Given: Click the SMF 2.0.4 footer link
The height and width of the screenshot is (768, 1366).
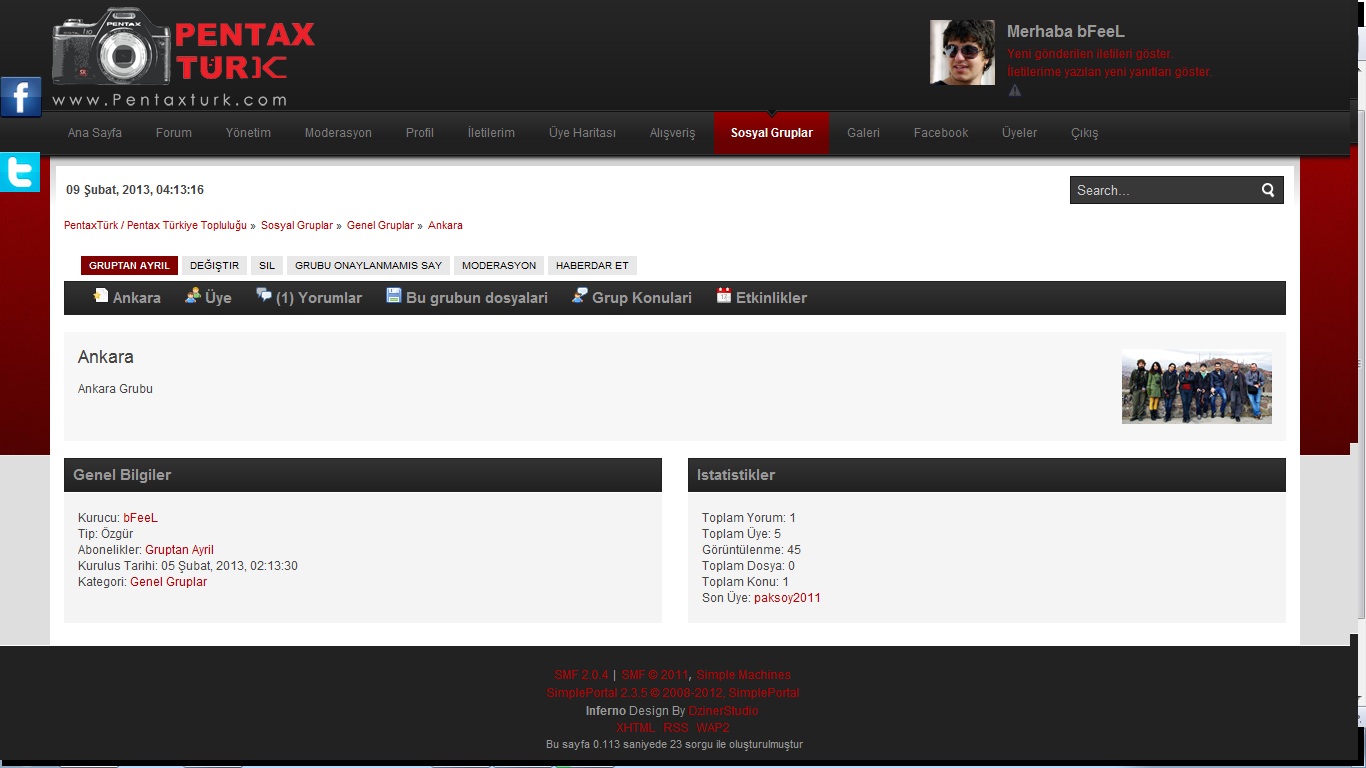Looking at the screenshot, I should coord(581,675).
